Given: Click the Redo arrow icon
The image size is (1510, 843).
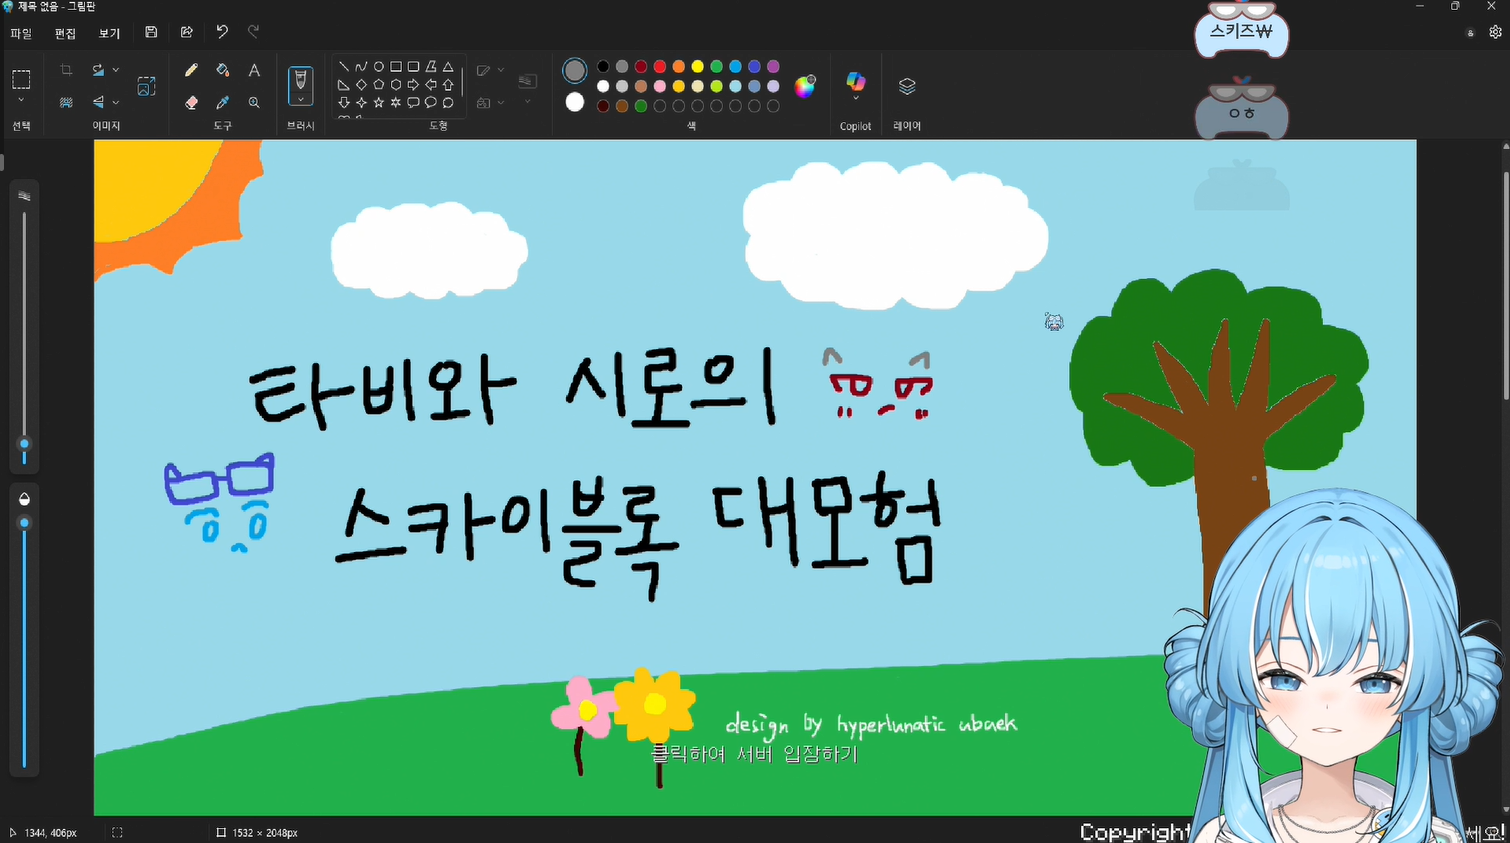Looking at the screenshot, I should click(254, 32).
